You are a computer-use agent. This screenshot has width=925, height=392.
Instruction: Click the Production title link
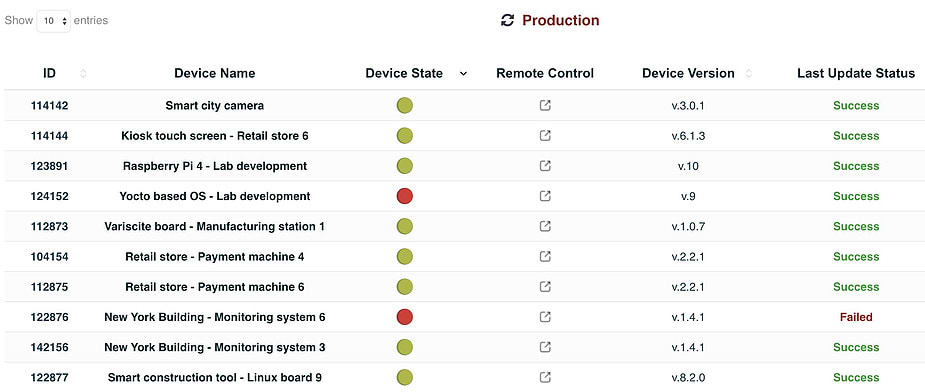(560, 21)
